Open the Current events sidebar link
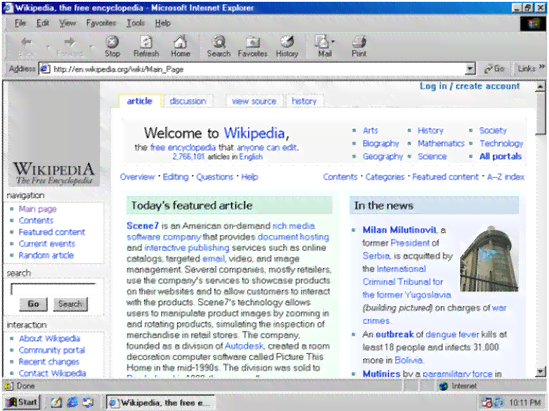This screenshot has height=411, width=549. [47, 244]
